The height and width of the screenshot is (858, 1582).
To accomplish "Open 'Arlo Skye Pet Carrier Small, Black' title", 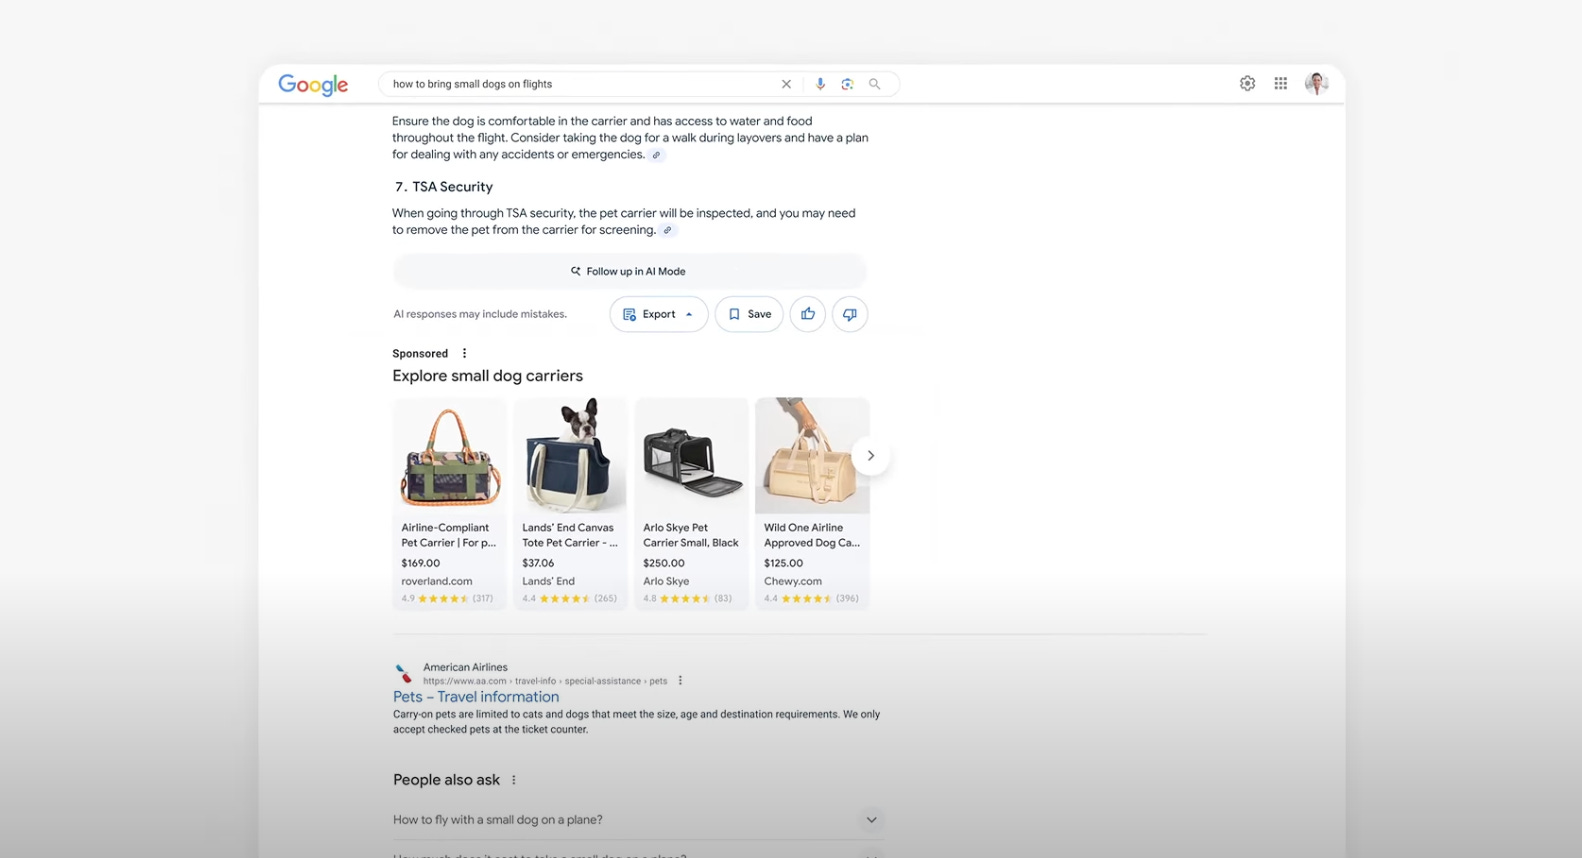I will [691, 535].
